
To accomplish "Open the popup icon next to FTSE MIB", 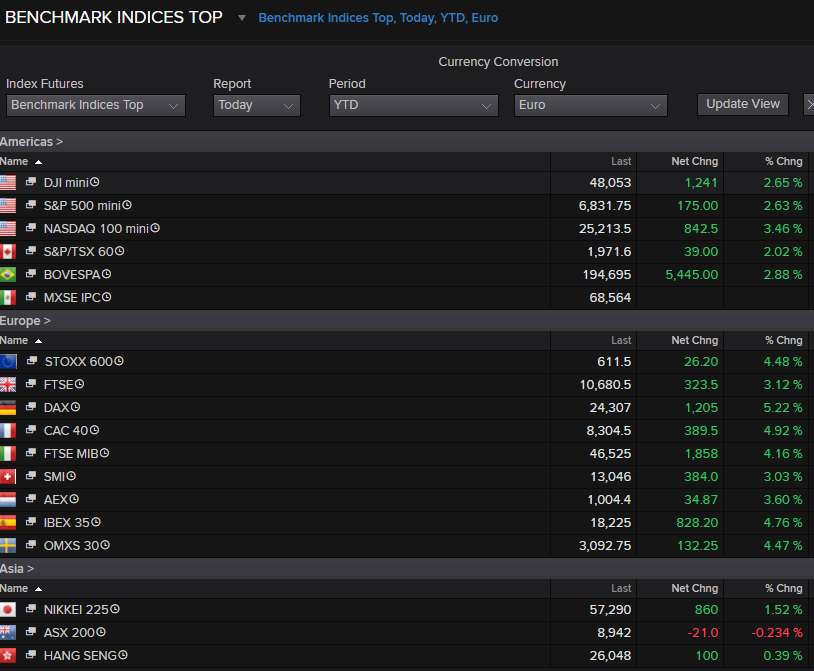I will [31, 453].
